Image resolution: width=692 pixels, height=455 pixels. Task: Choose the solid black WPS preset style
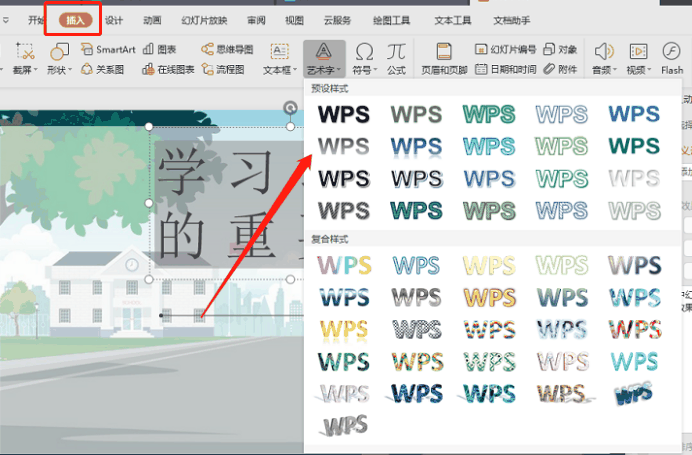(344, 114)
